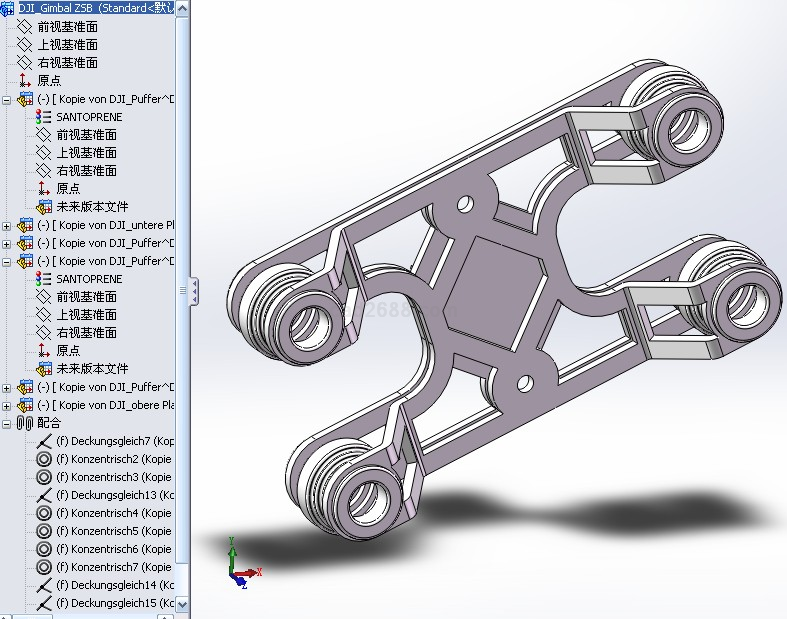787x619 pixels.
Task: Expand the DJI_untere Platte component node
Action: 7,225
